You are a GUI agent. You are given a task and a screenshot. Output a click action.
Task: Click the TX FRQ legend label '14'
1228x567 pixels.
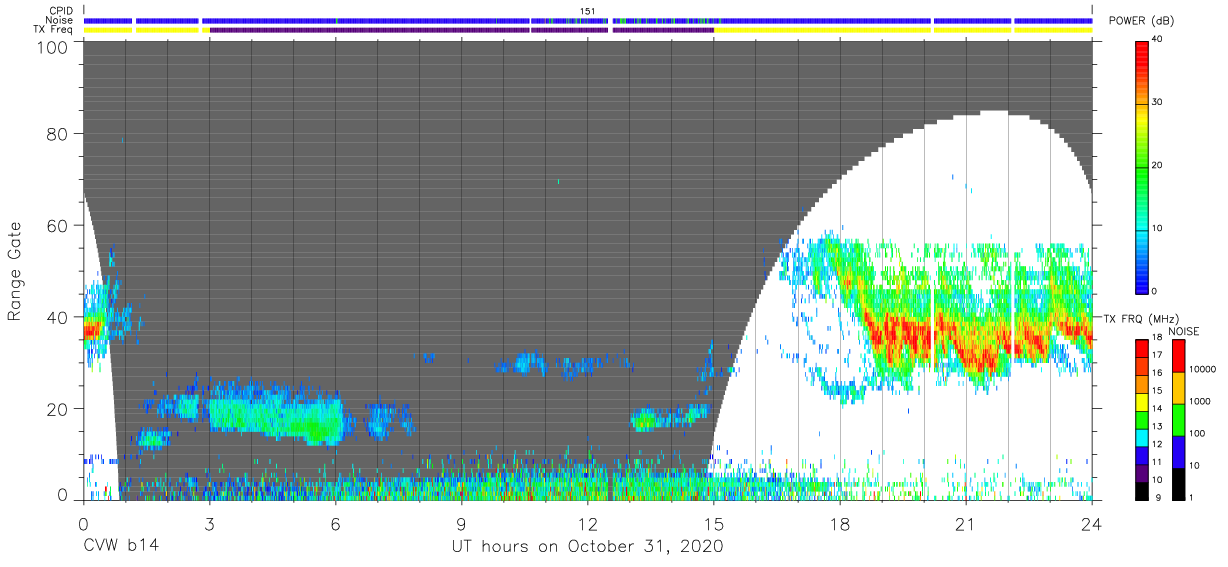[x=1159, y=409]
